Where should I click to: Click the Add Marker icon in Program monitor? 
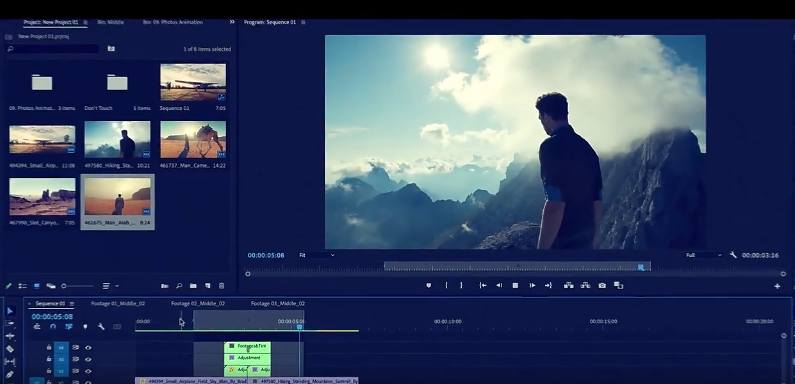(428, 286)
